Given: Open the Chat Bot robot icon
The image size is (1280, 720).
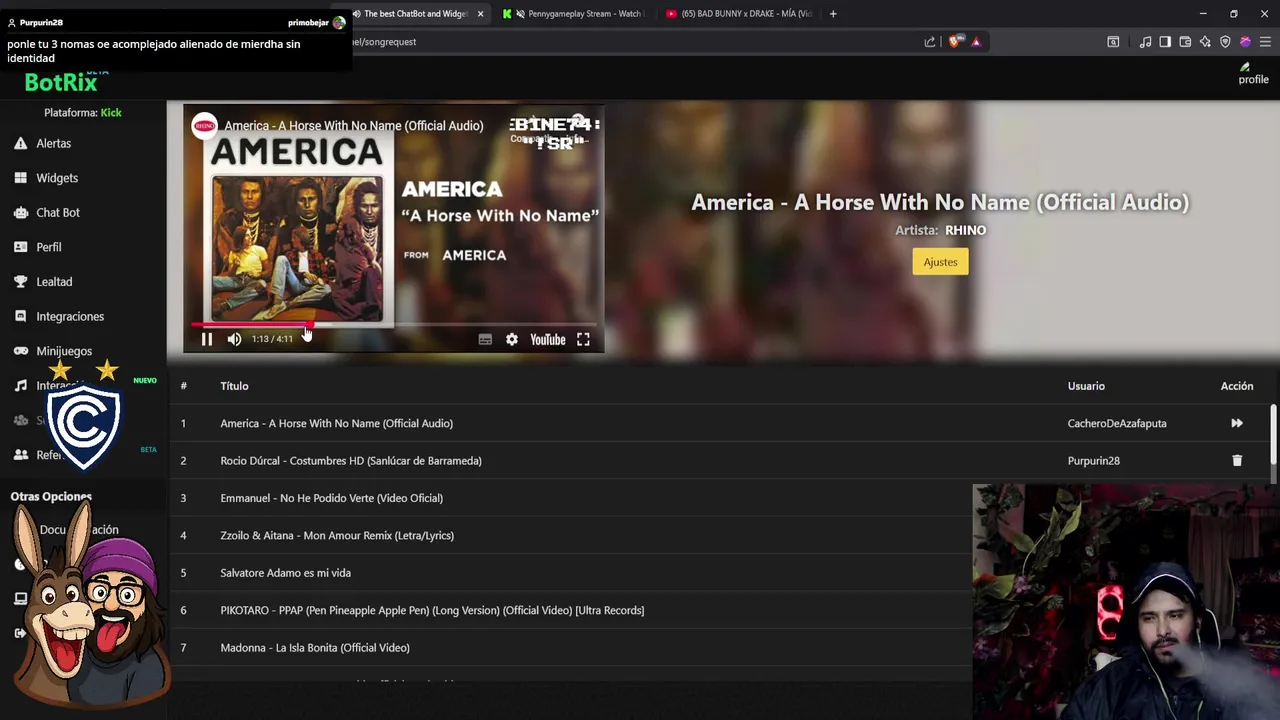Looking at the screenshot, I should tap(20, 213).
